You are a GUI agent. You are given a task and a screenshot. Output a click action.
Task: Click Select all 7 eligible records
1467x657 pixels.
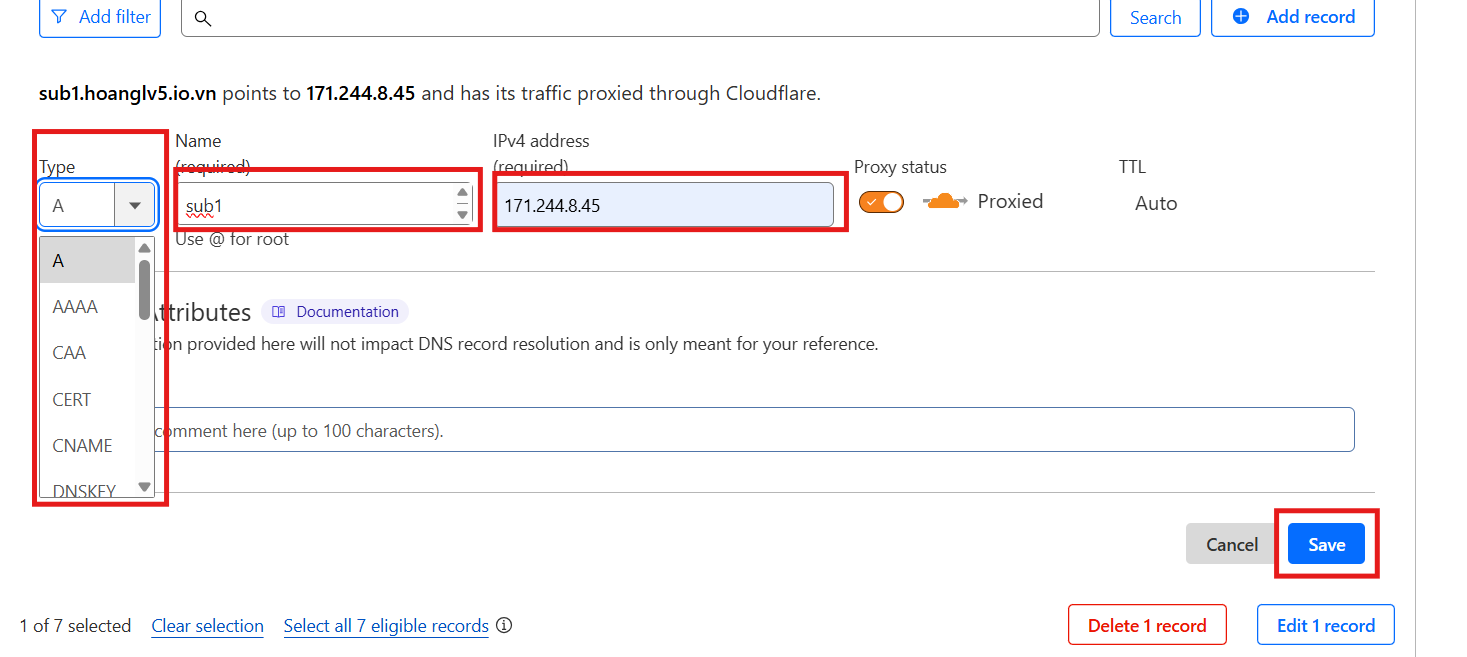(386, 626)
